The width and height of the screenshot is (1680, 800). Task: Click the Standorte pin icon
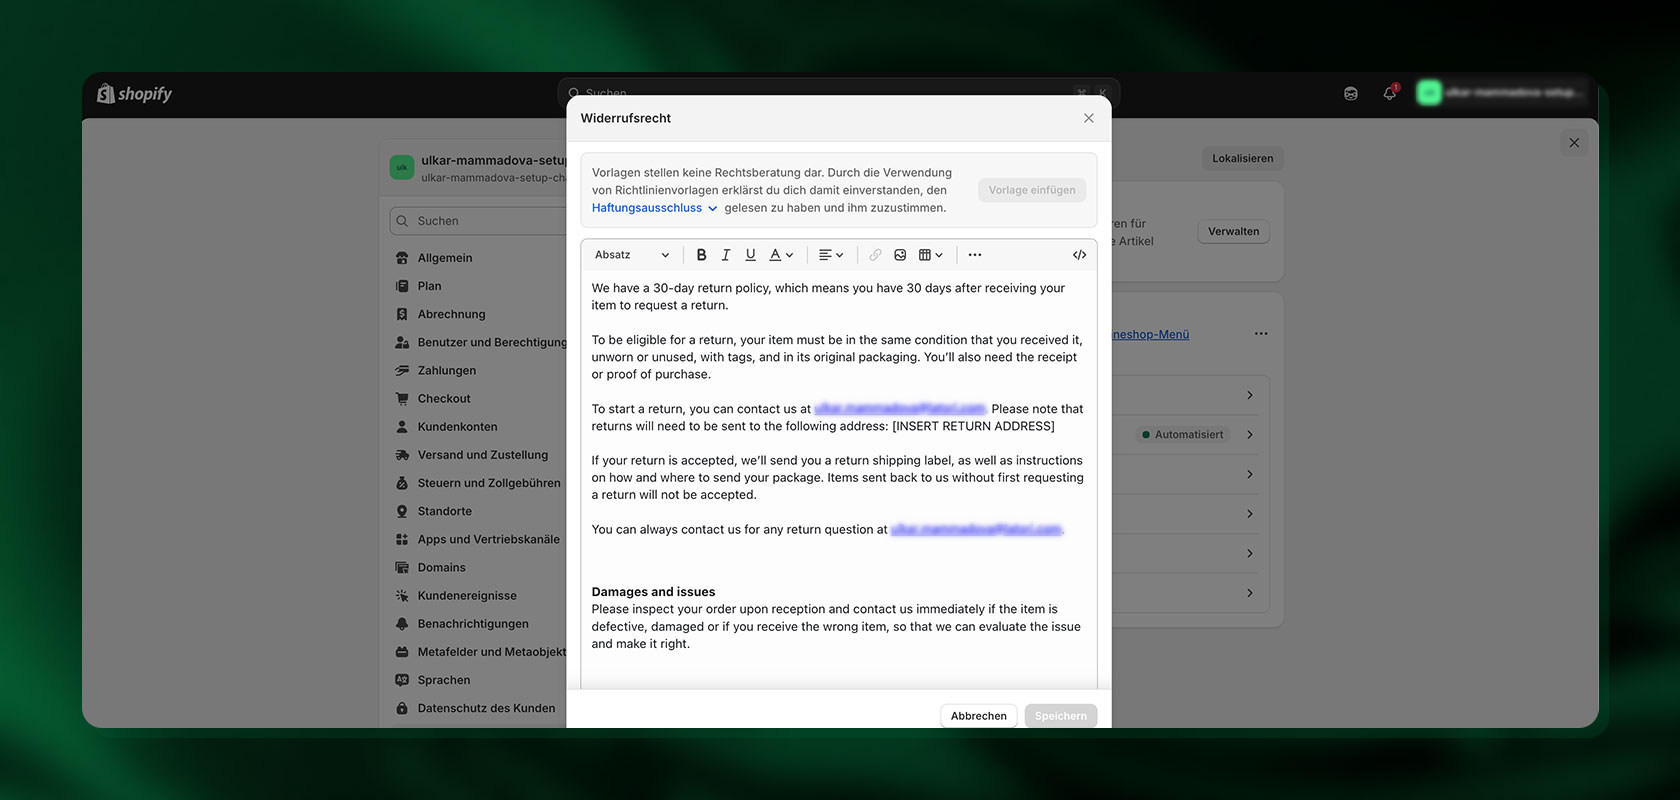click(402, 511)
